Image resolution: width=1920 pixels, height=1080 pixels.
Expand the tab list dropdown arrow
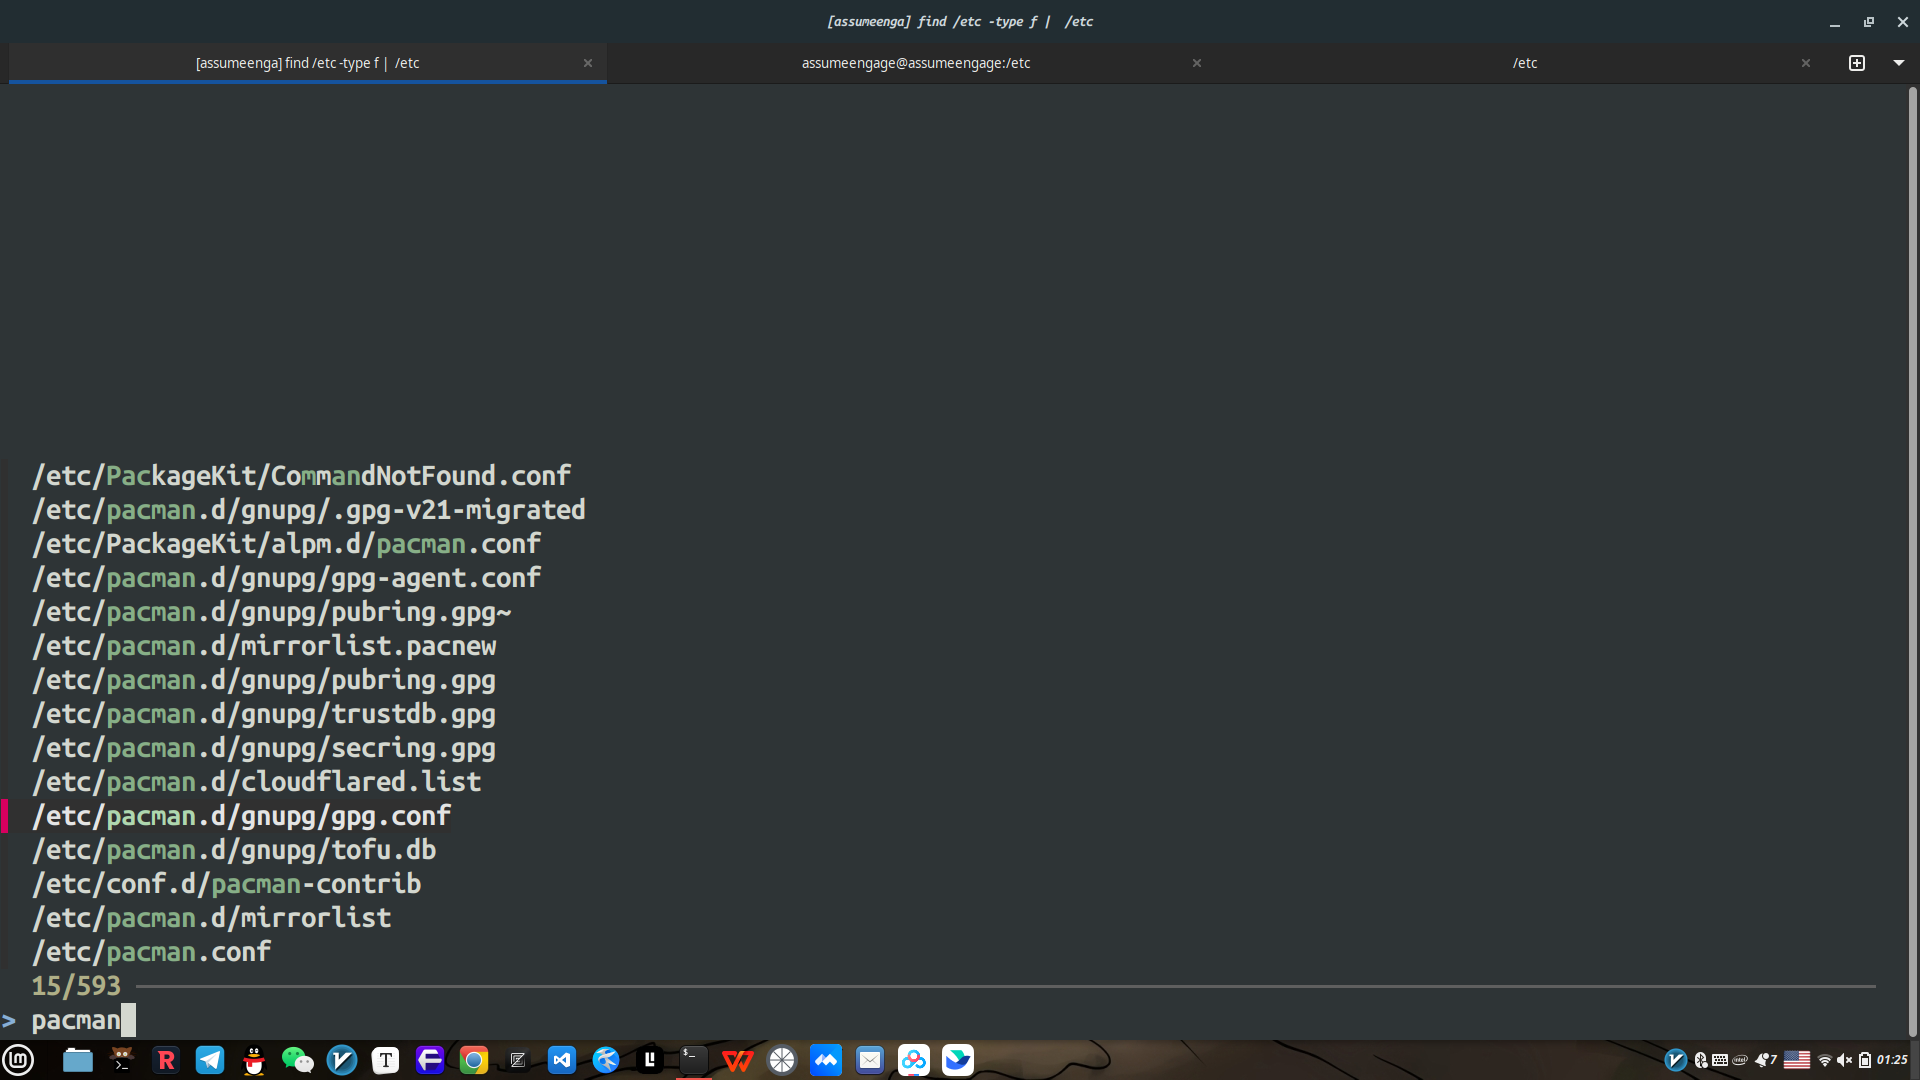(x=1898, y=63)
